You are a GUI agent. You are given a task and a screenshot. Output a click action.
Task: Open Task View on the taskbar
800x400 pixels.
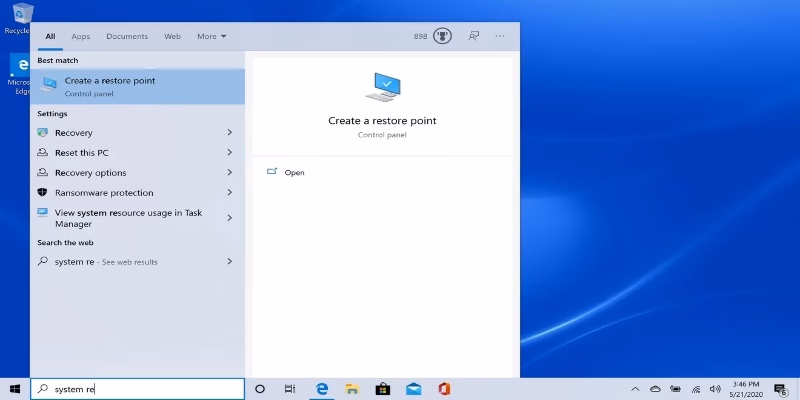pyautogui.click(x=290, y=389)
